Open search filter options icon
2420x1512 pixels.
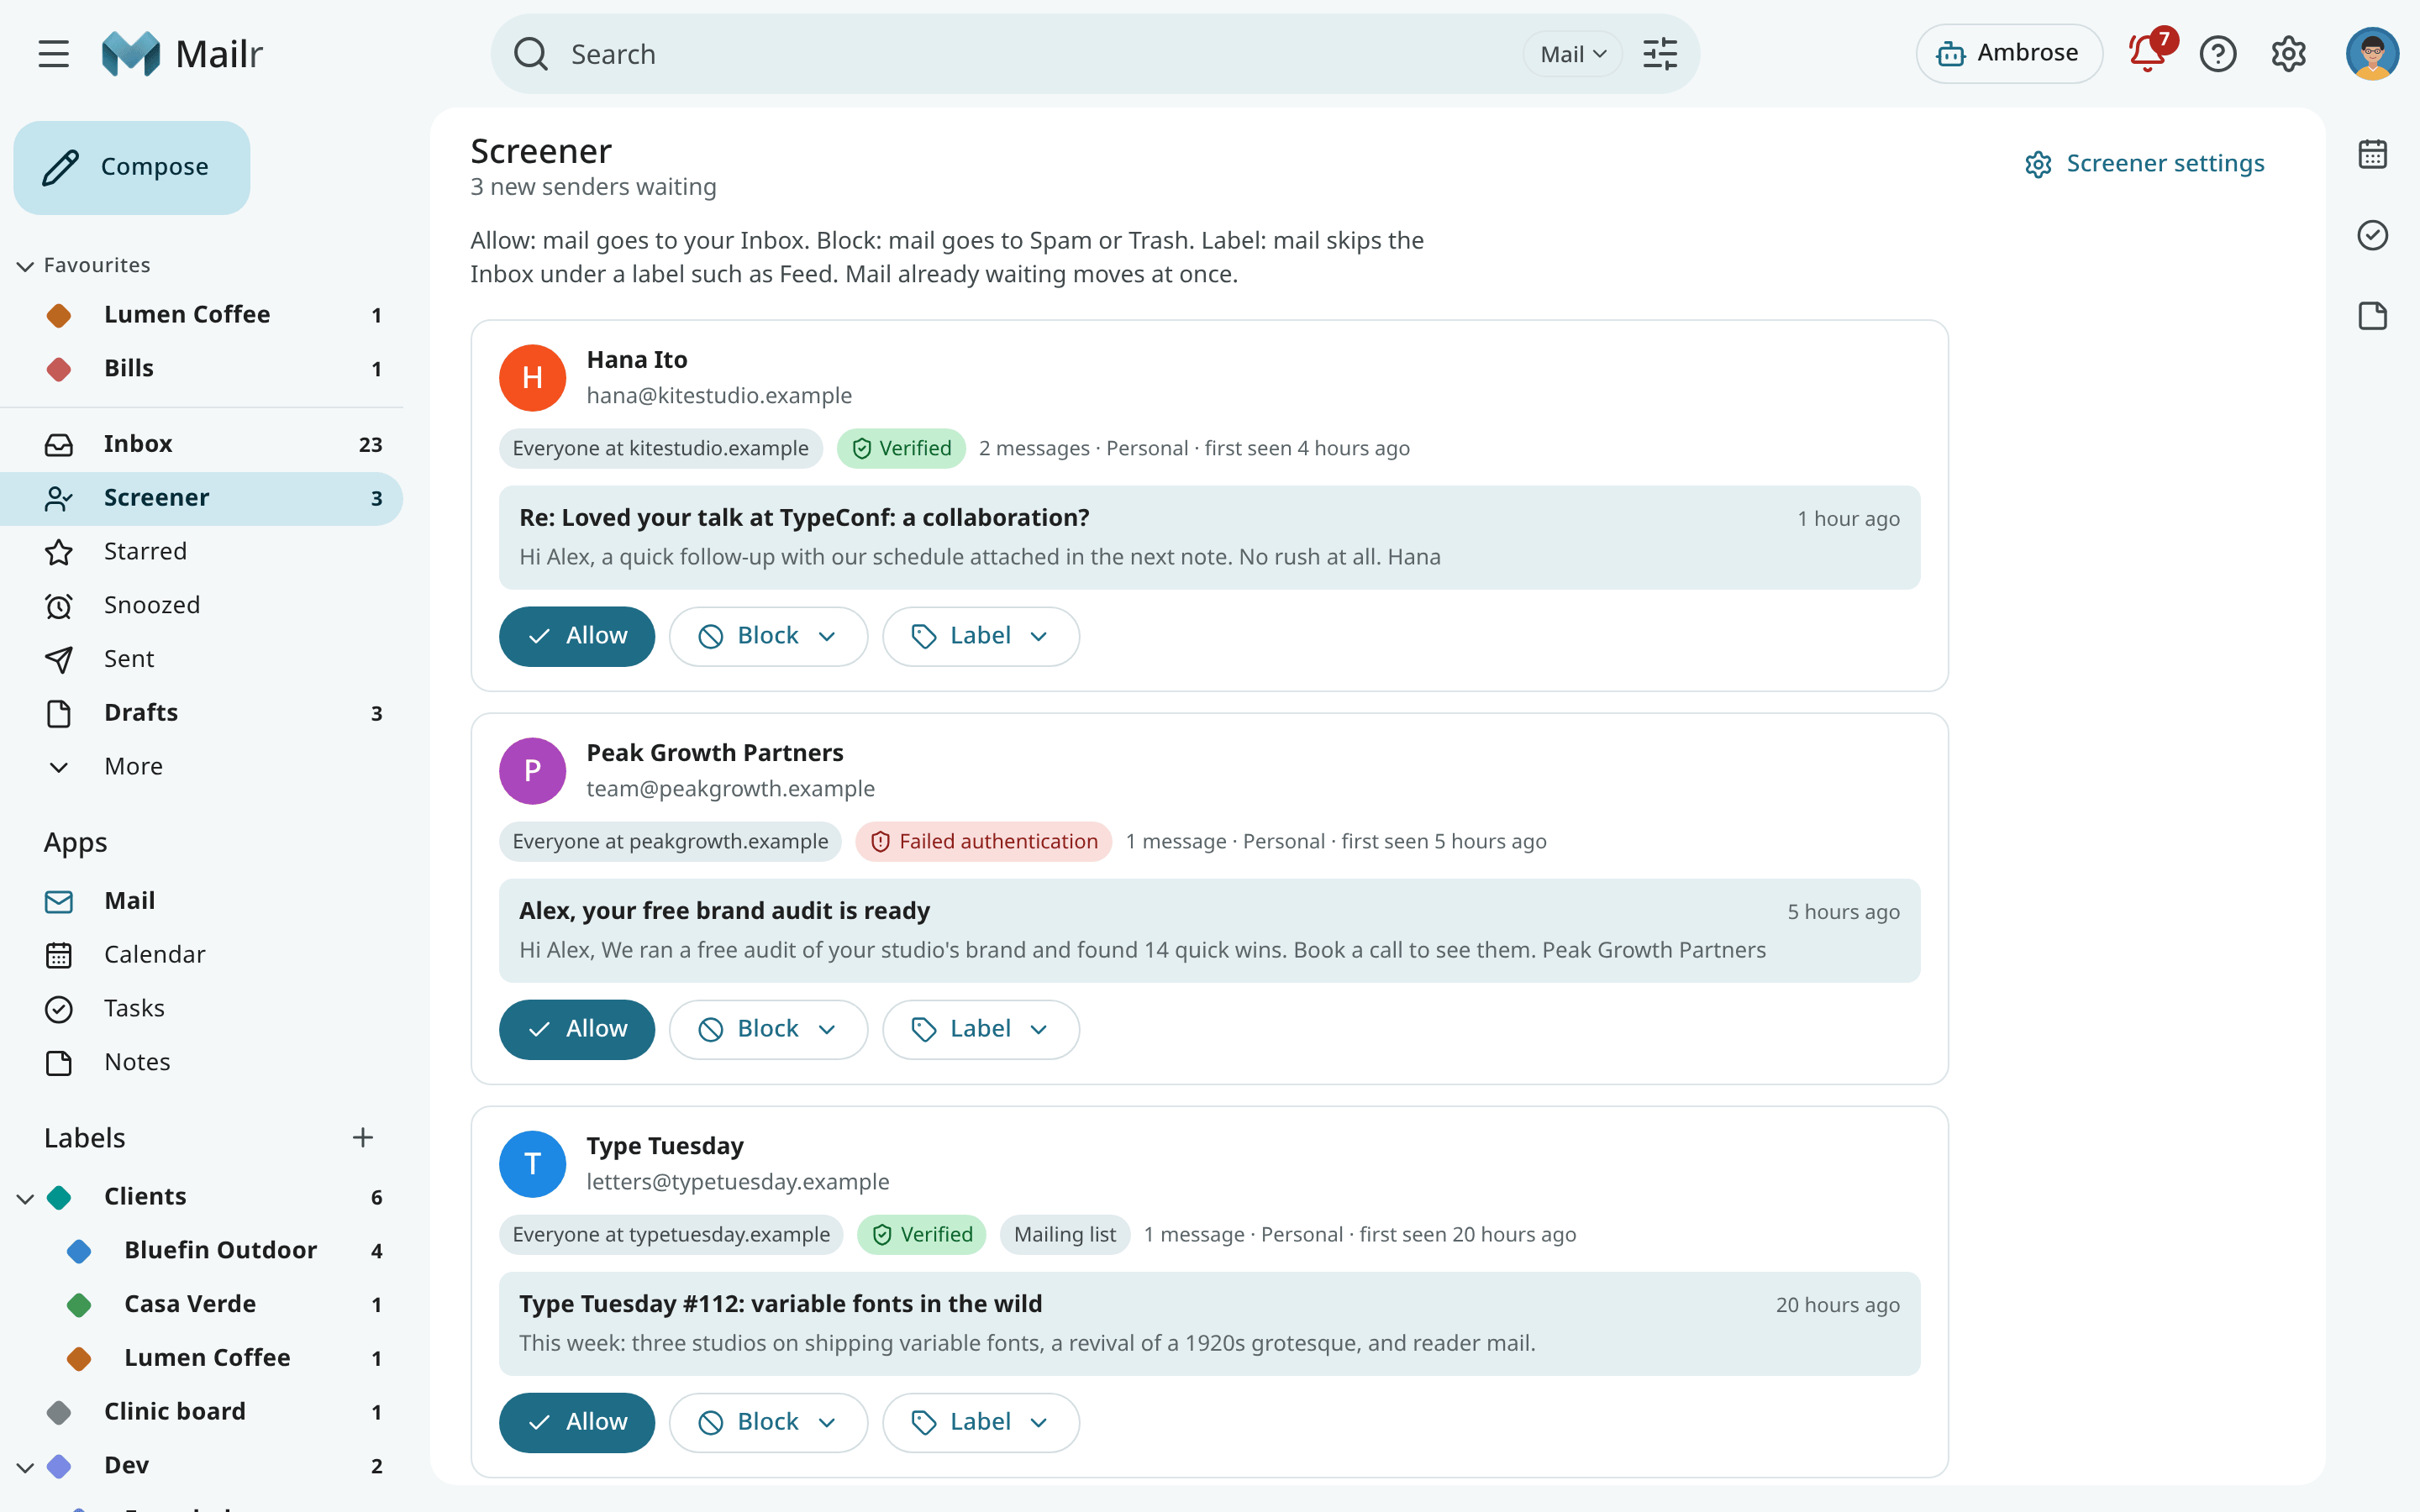coord(1660,54)
